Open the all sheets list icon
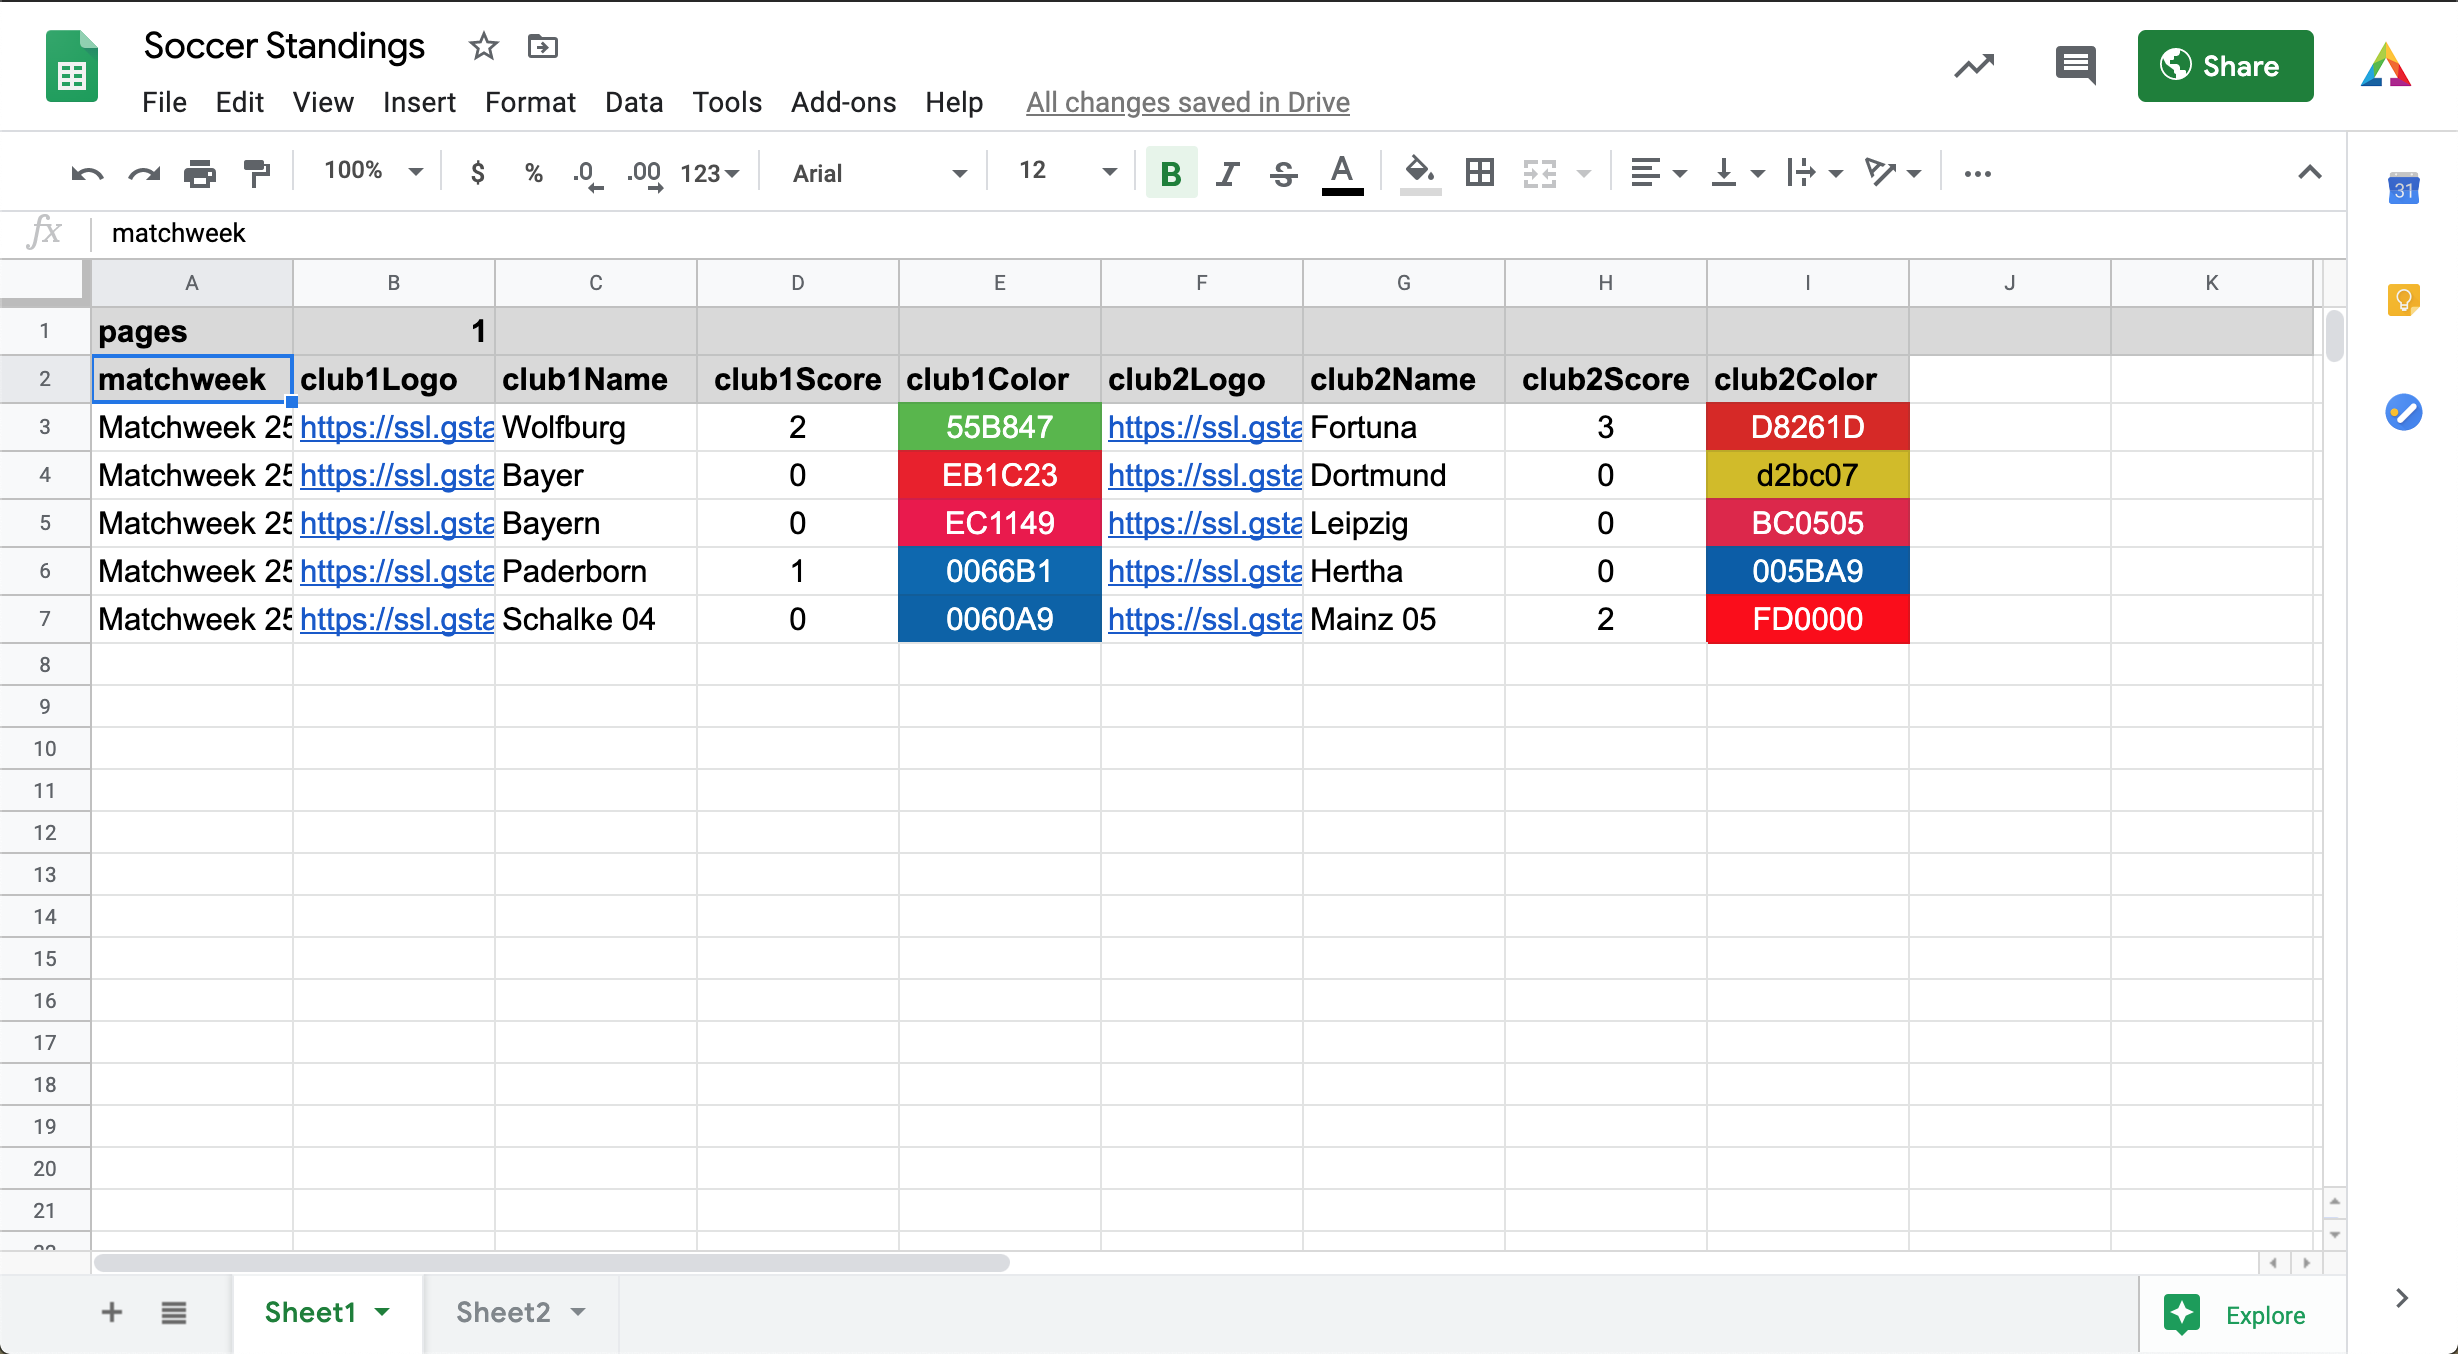The image size is (2458, 1354). point(174,1312)
